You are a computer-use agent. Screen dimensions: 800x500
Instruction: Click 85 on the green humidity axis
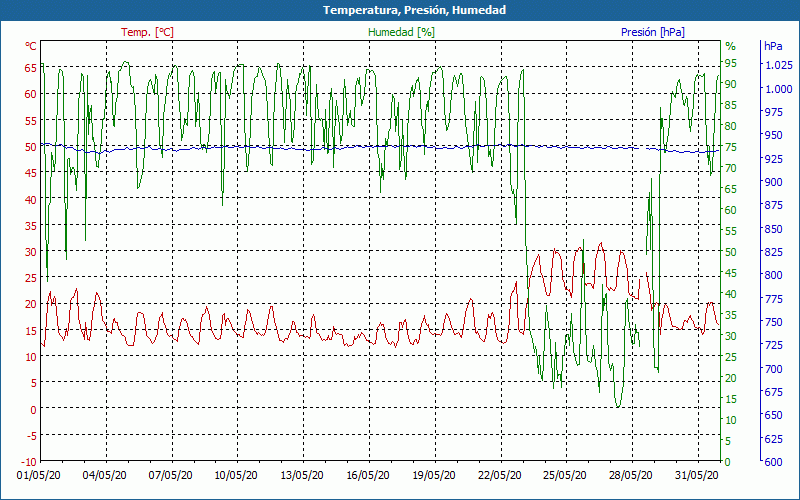tap(731, 105)
